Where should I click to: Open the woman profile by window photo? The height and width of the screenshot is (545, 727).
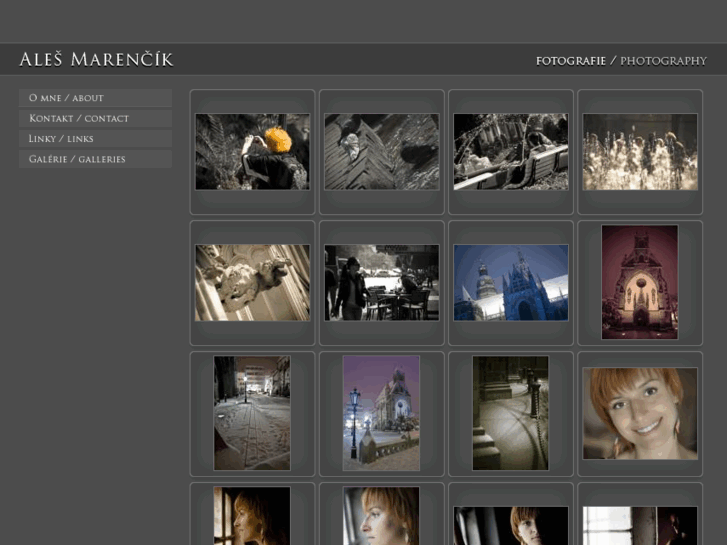pos(252,516)
